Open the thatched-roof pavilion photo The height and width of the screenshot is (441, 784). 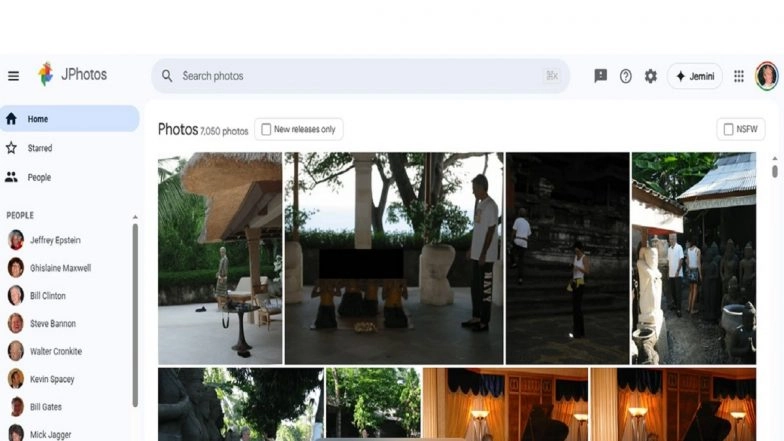point(220,258)
